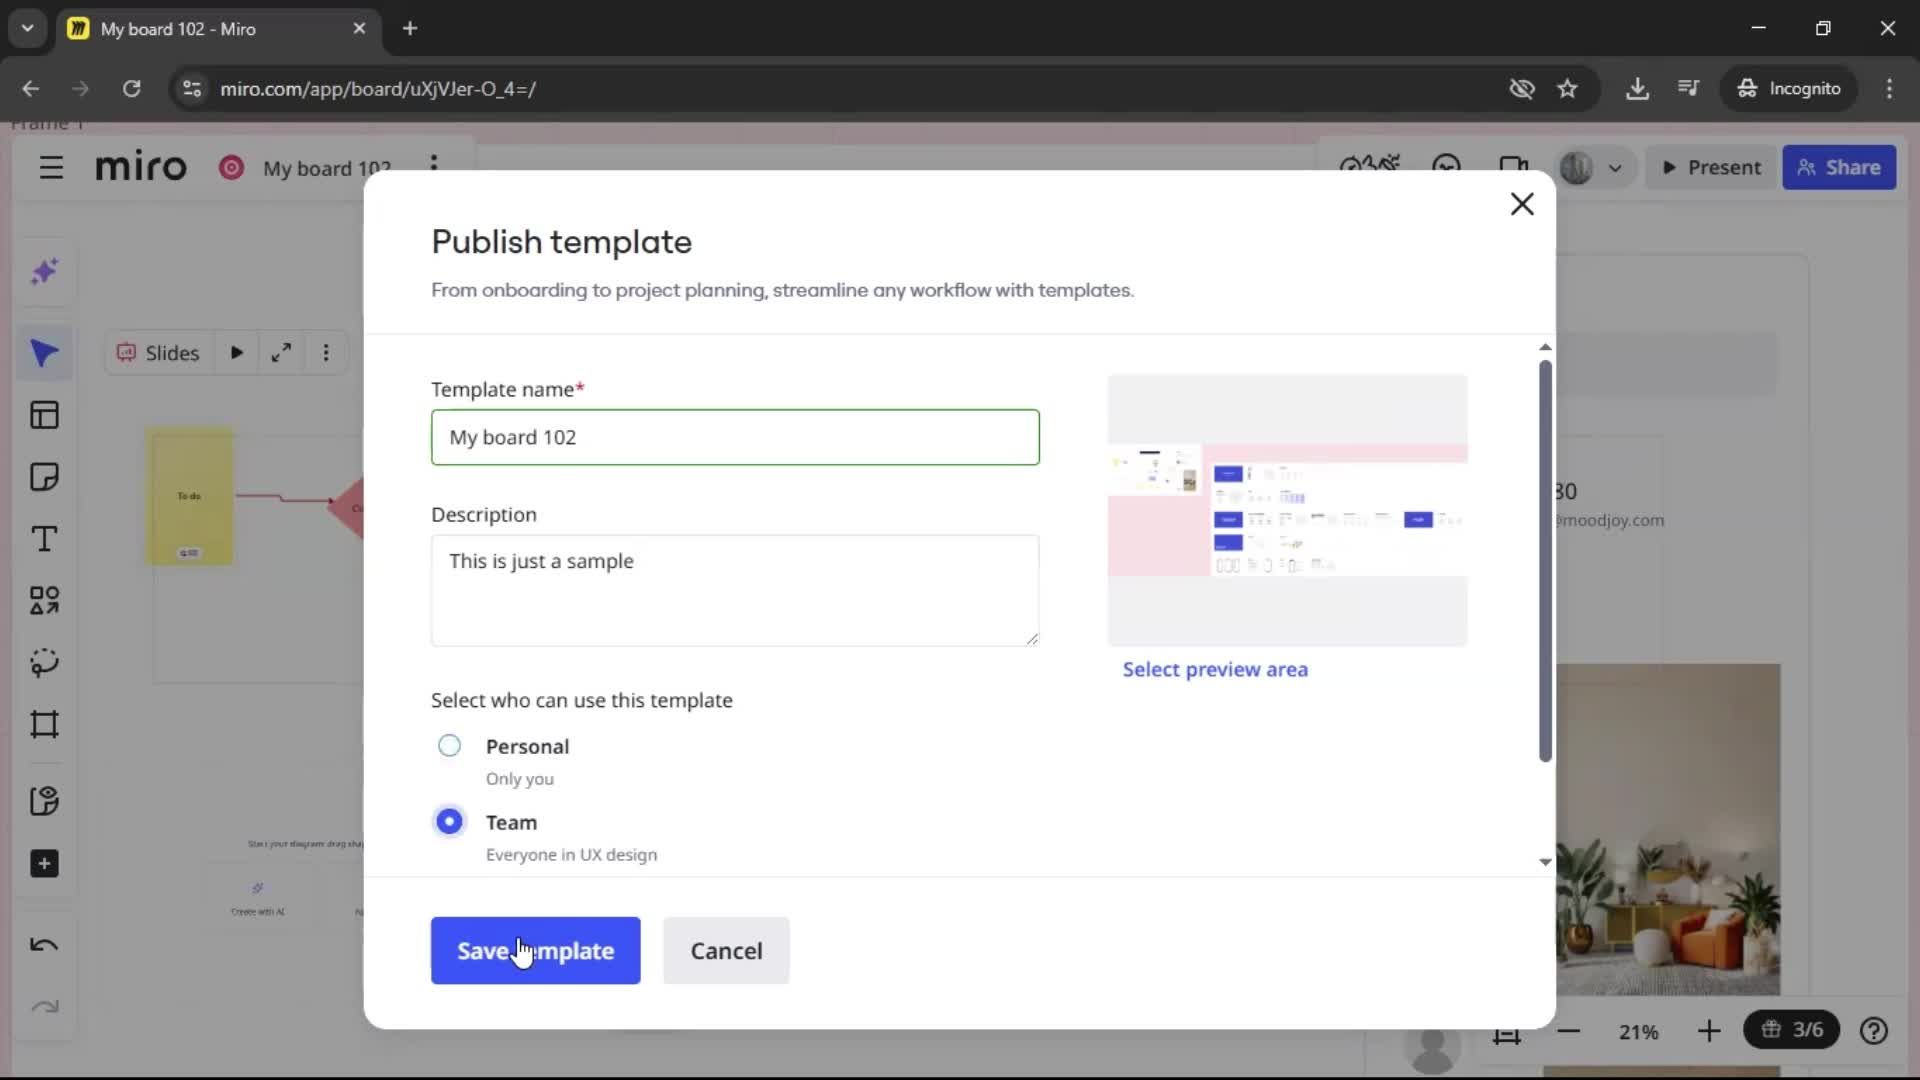This screenshot has height=1080, width=1920.
Task: Click Select preview area link
Action: pos(1215,670)
